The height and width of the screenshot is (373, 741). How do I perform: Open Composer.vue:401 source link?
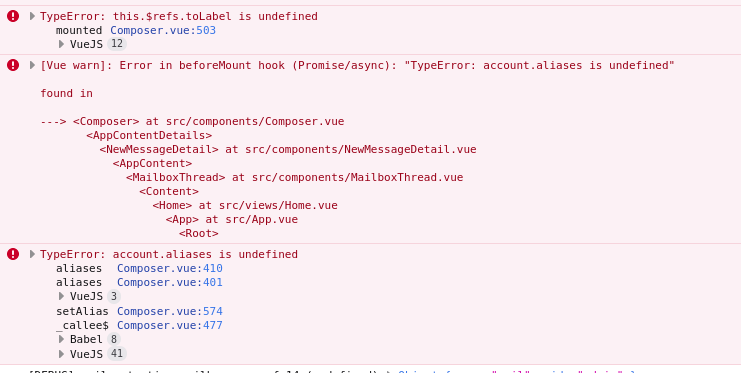(170, 282)
